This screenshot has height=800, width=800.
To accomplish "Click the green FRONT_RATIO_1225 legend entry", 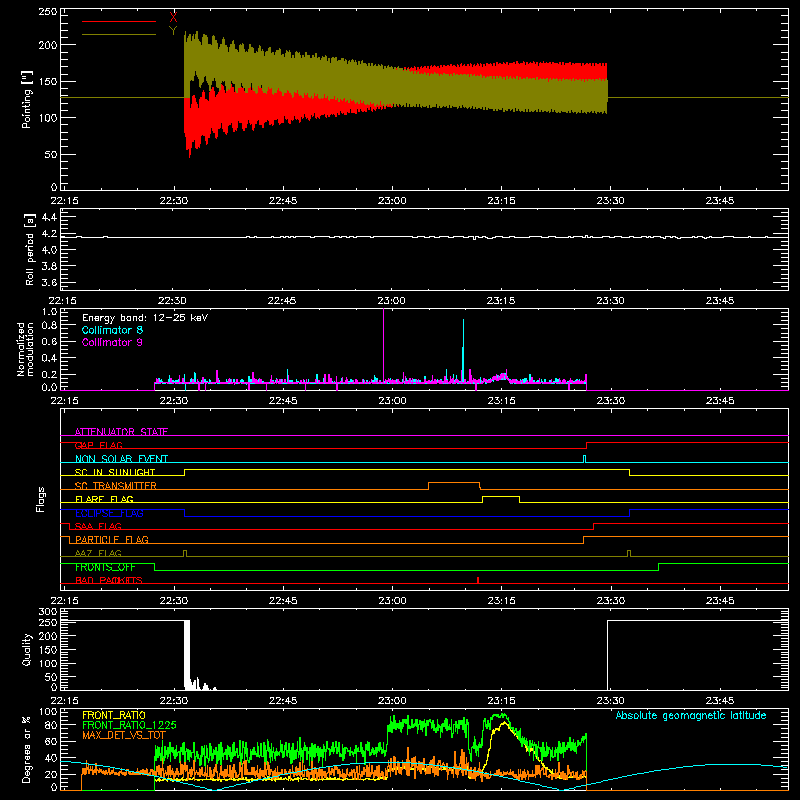I will (x=129, y=725).
